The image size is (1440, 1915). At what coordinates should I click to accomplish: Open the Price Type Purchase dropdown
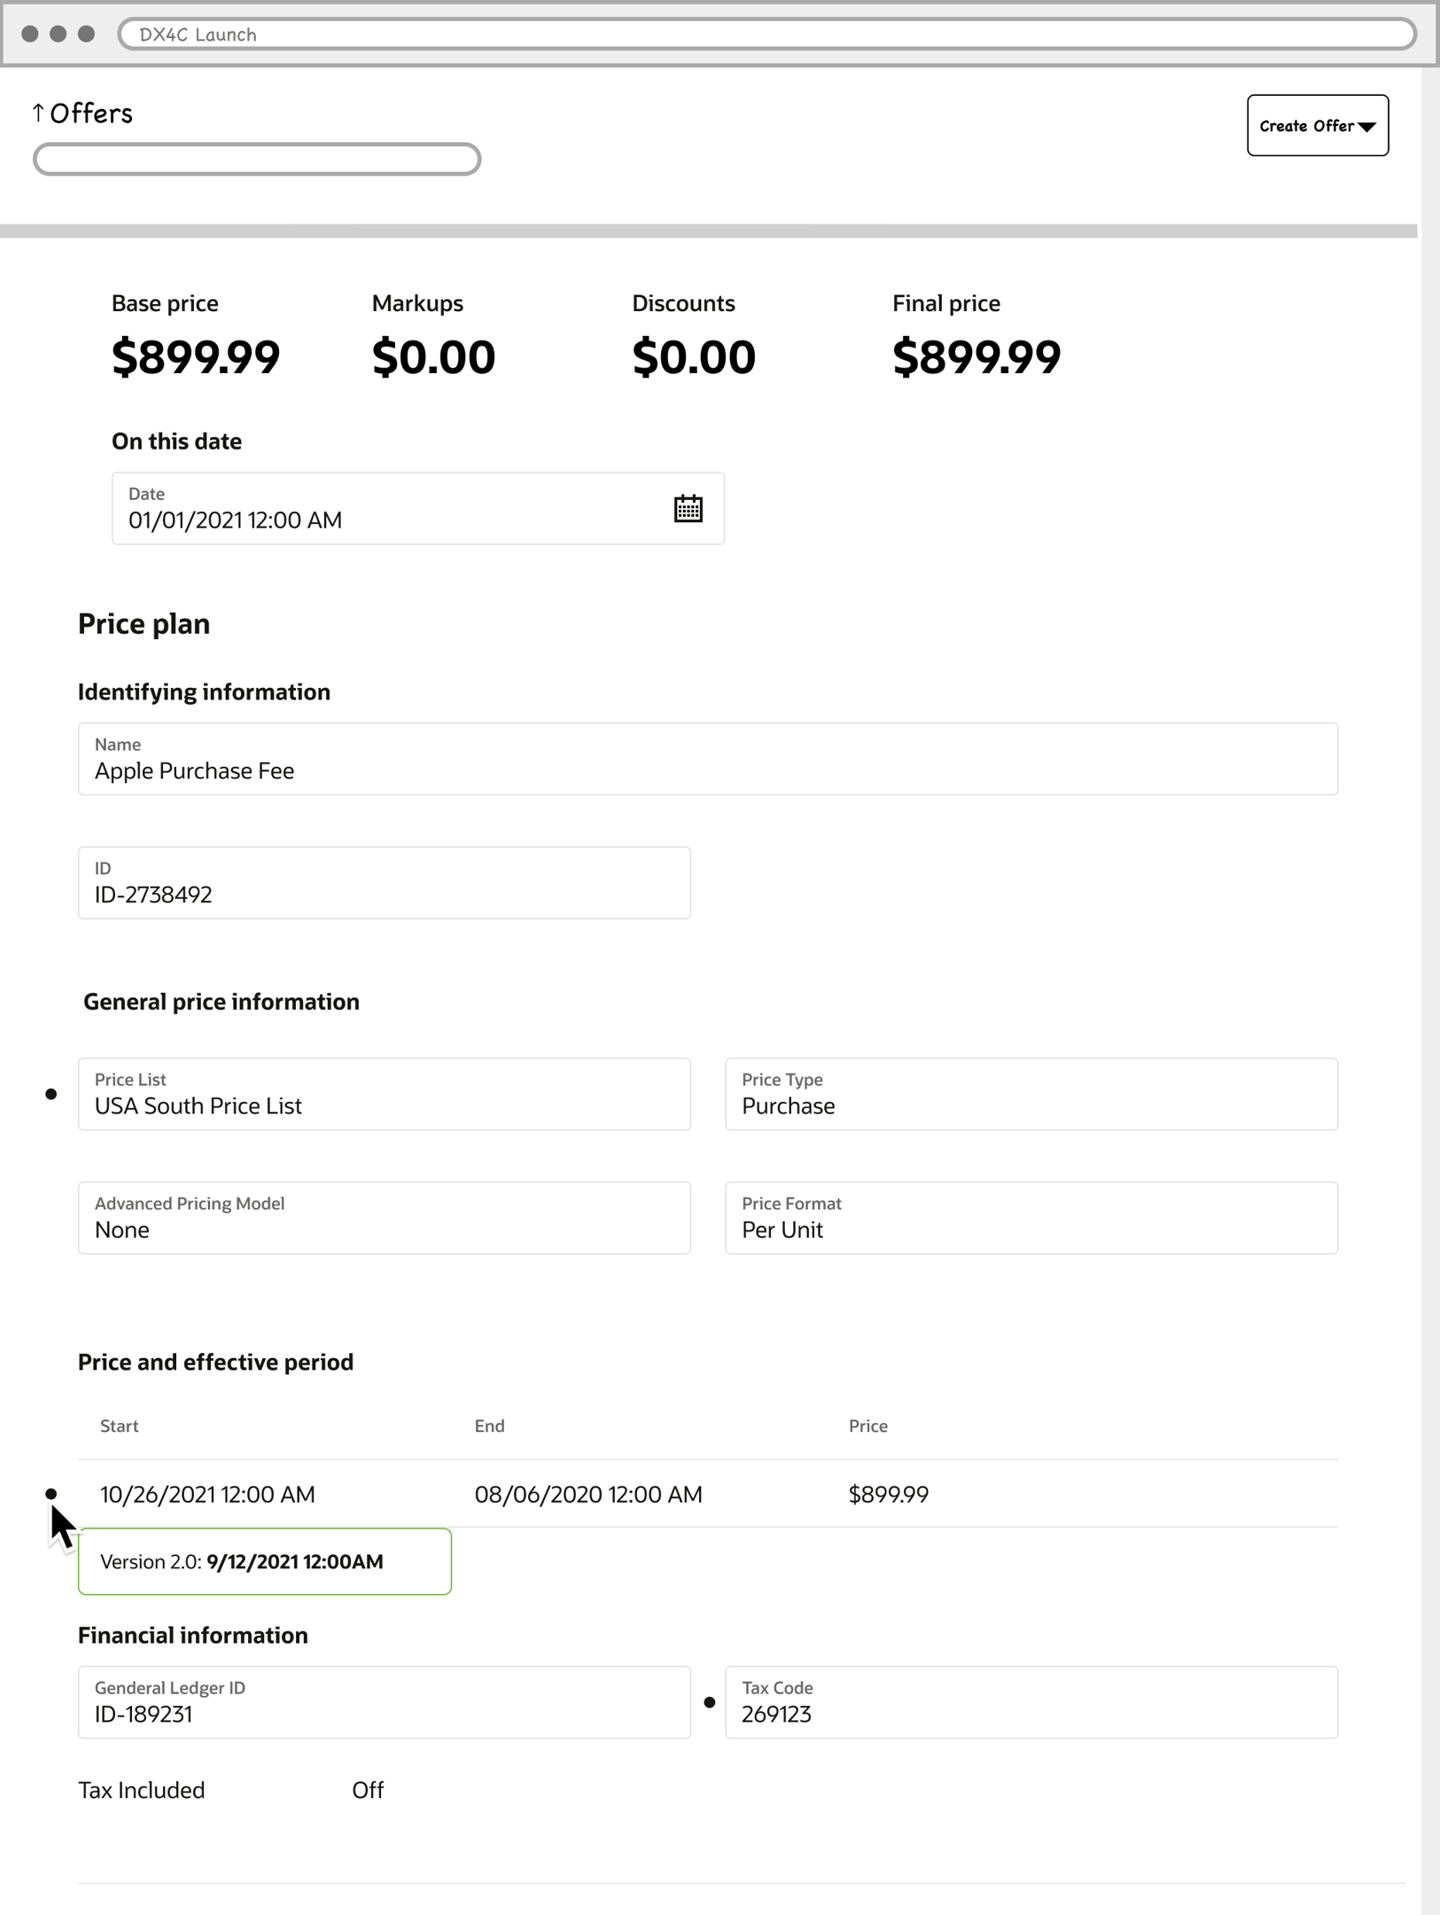pos(1031,1094)
